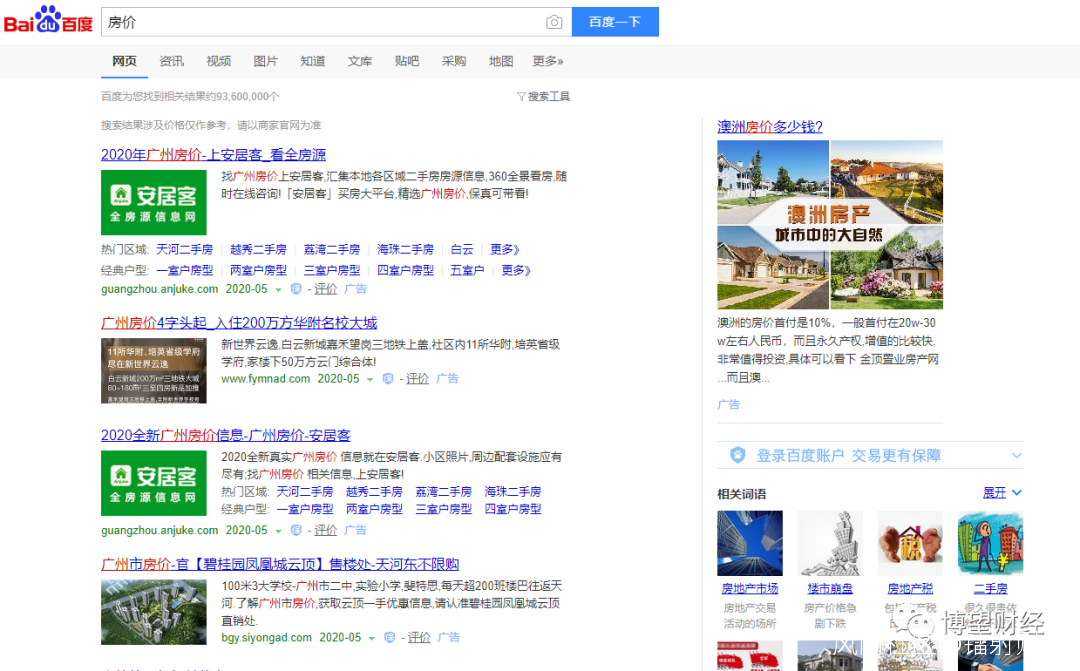Click the Baidu logo
The height and width of the screenshot is (671, 1080).
pyautogui.click(x=48, y=21)
